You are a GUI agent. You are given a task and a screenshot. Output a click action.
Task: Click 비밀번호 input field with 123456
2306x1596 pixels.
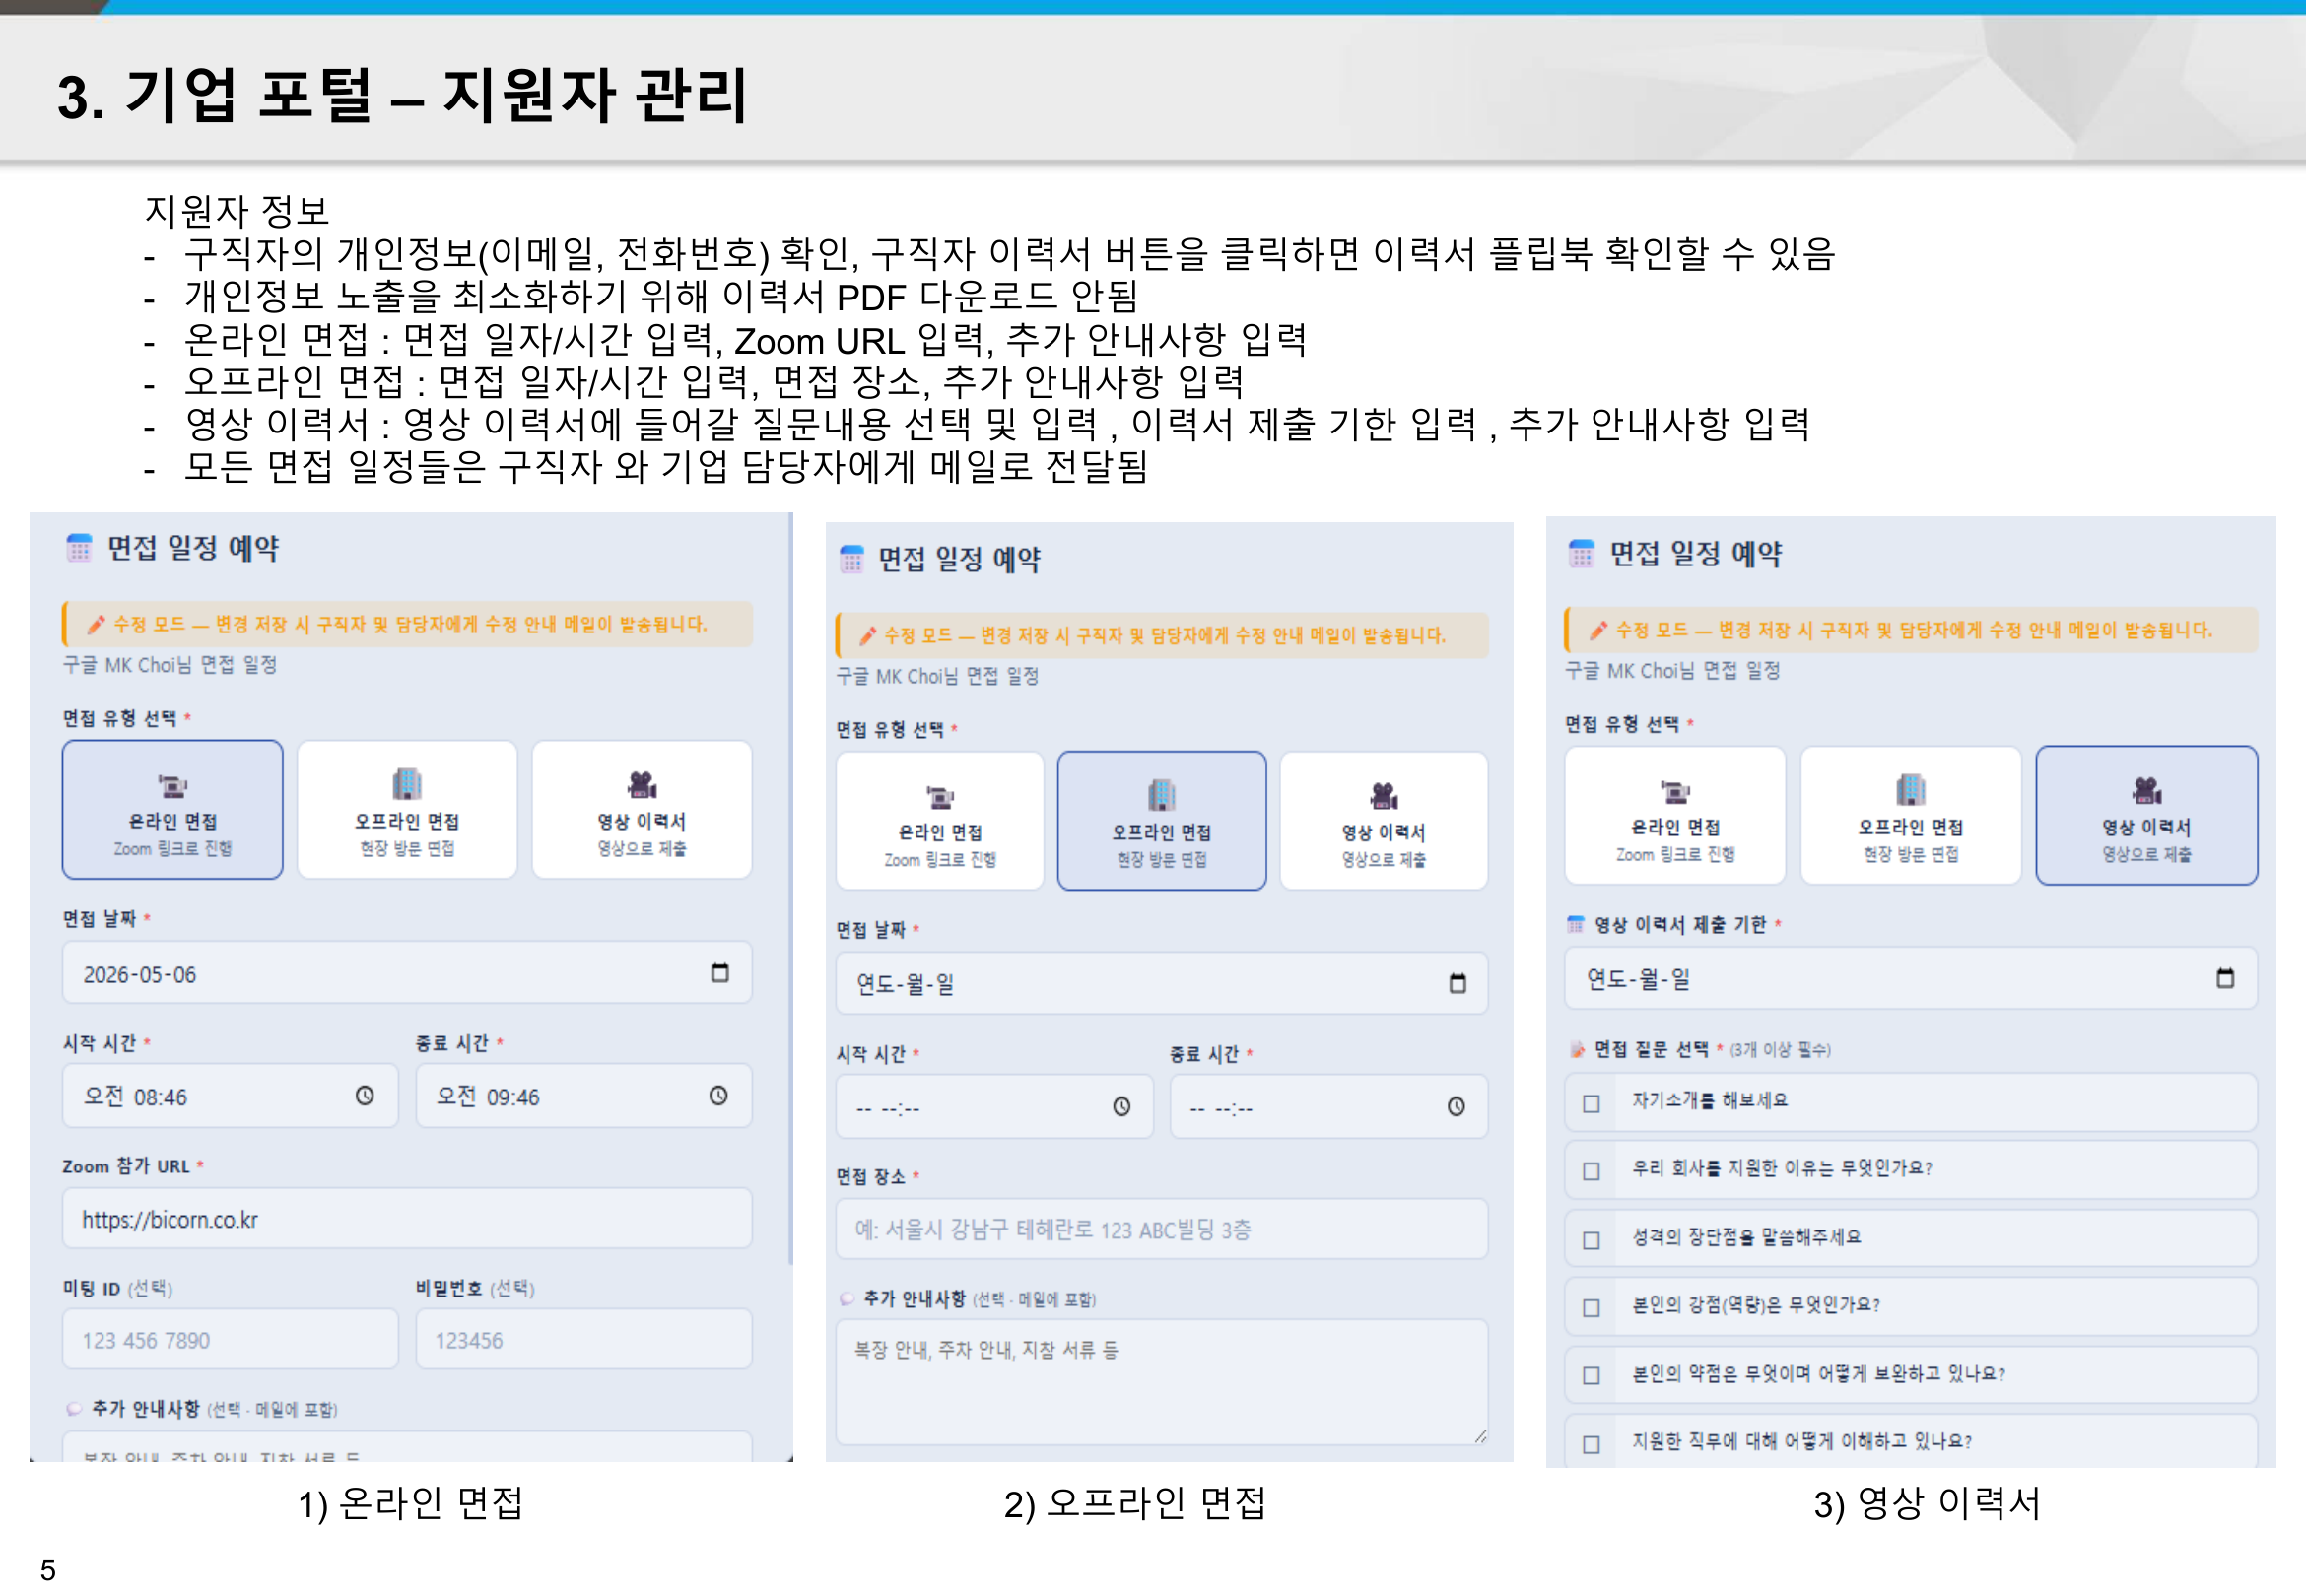click(584, 1339)
